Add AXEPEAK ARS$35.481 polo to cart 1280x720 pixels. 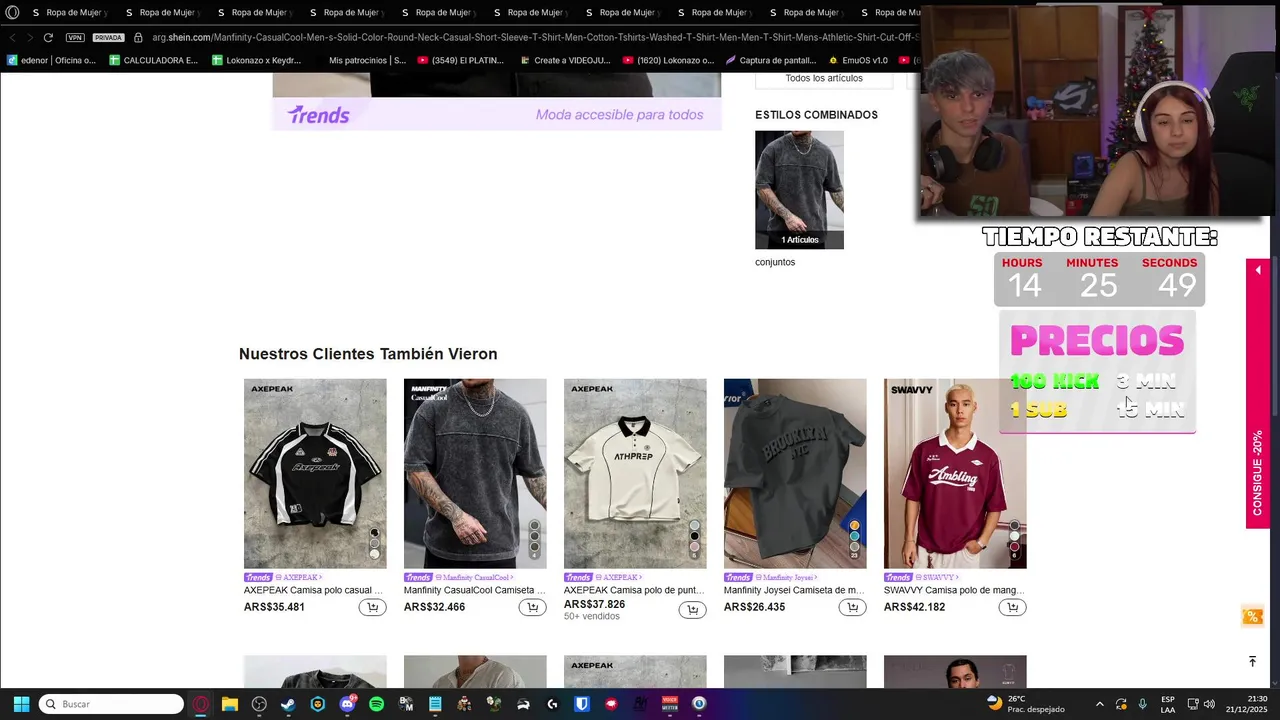click(x=372, y=607)
